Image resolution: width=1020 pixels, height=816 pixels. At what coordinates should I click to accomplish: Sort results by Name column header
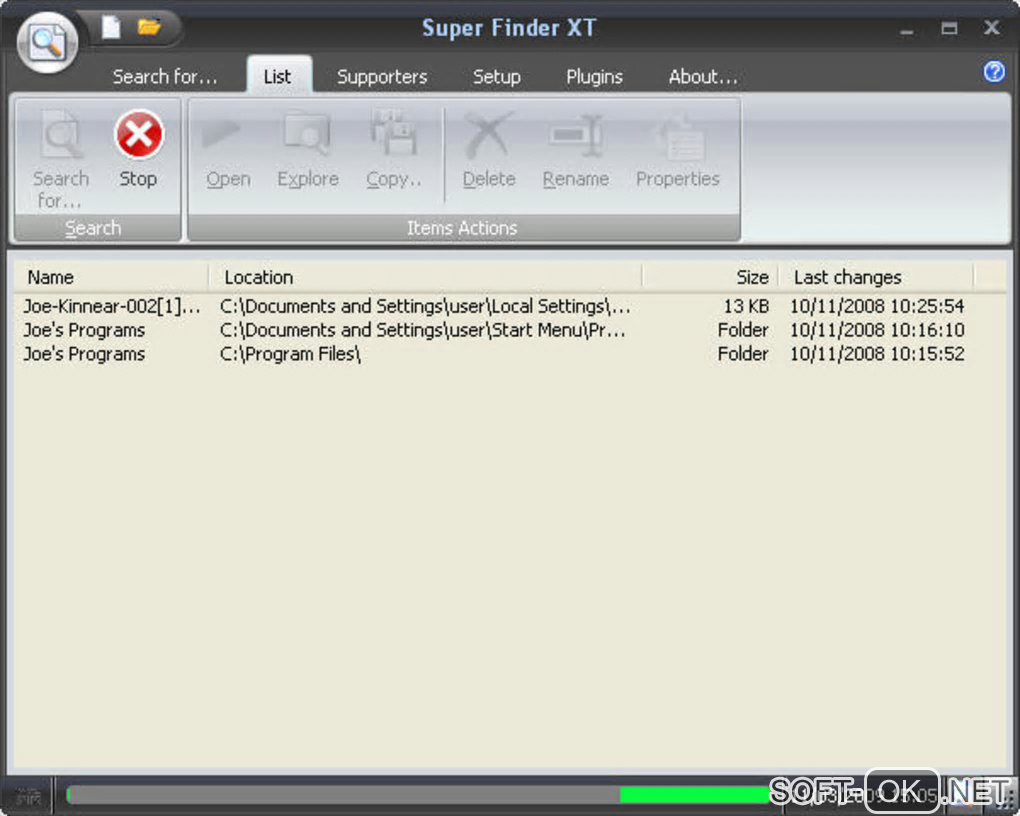111,277
